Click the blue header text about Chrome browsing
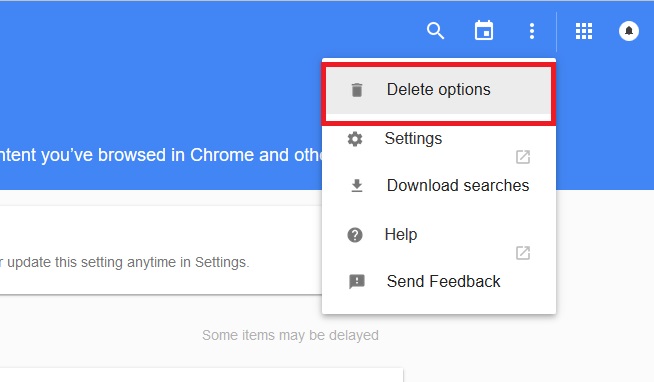Screen dimensions: 654x382 coord(161,155)
